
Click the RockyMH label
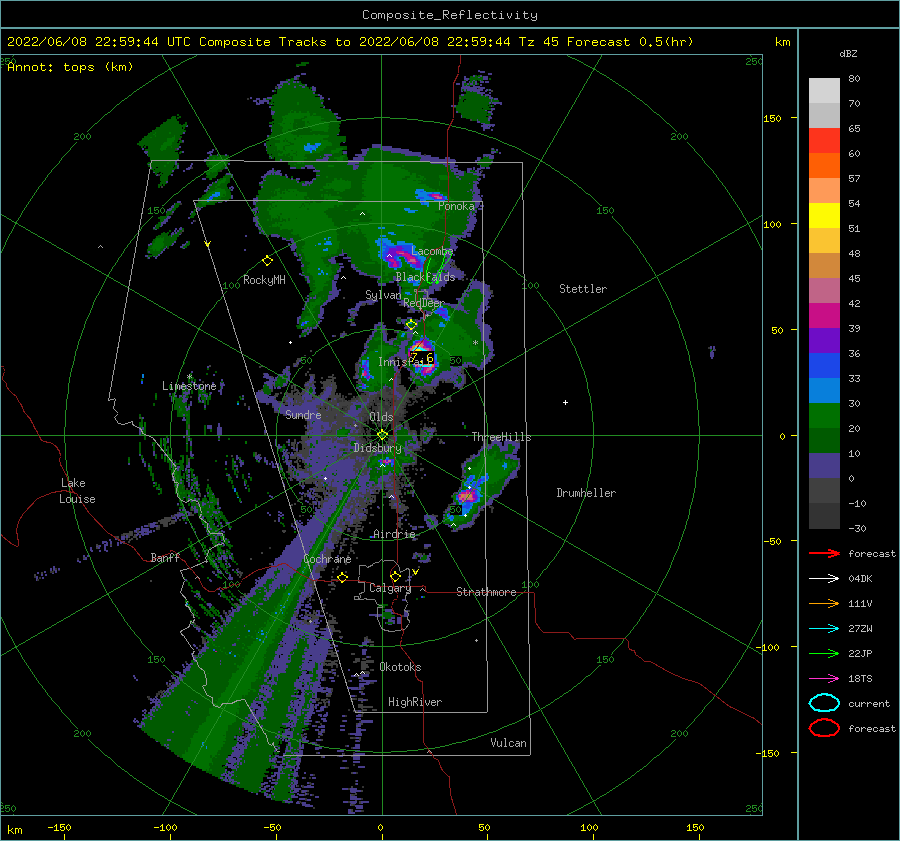(x=264, y=280)
